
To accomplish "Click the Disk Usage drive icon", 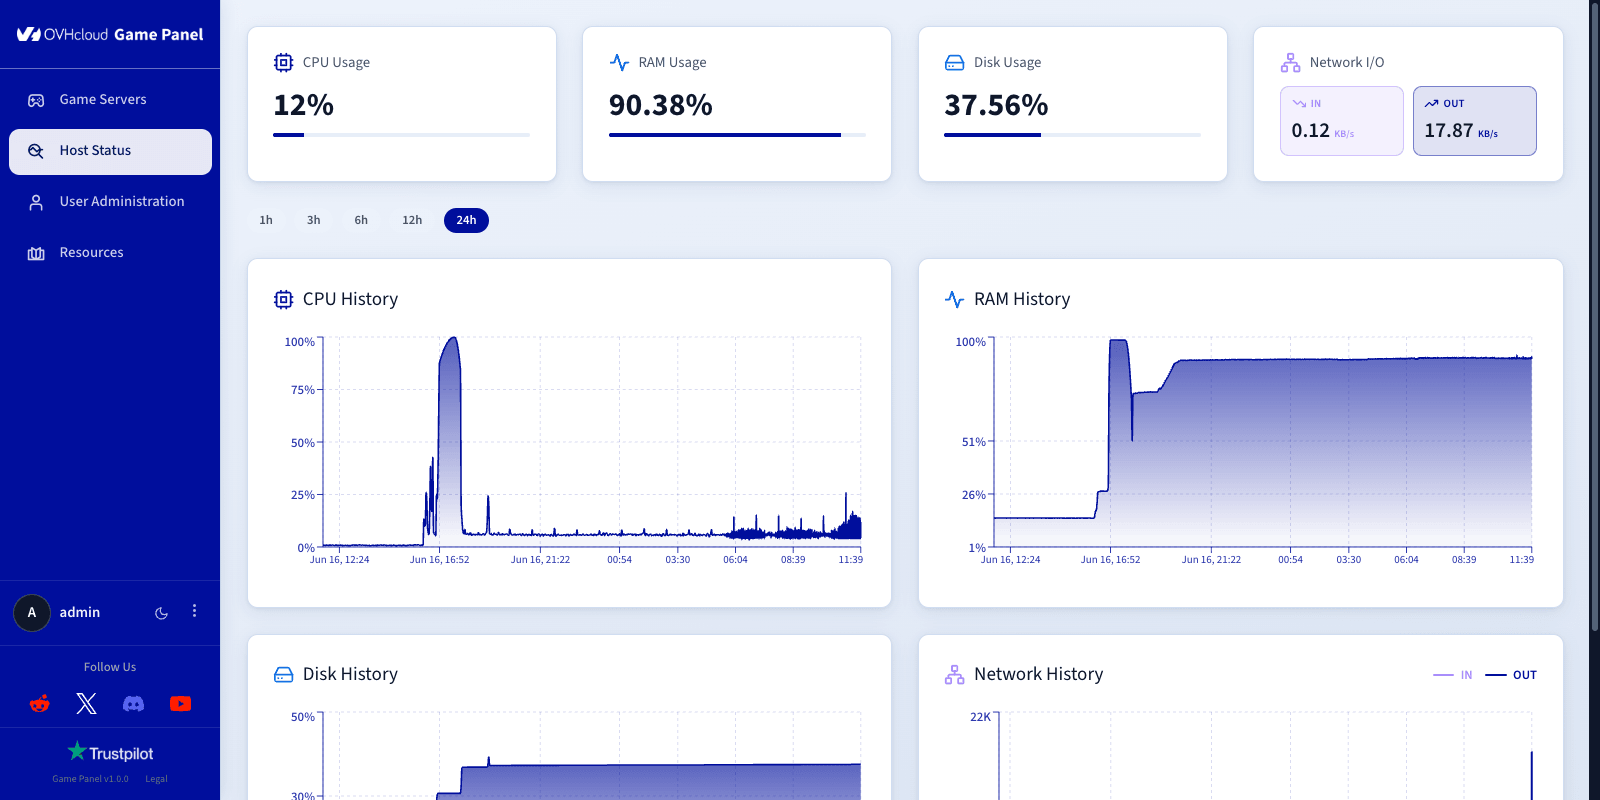I will [x=955, y=62].
